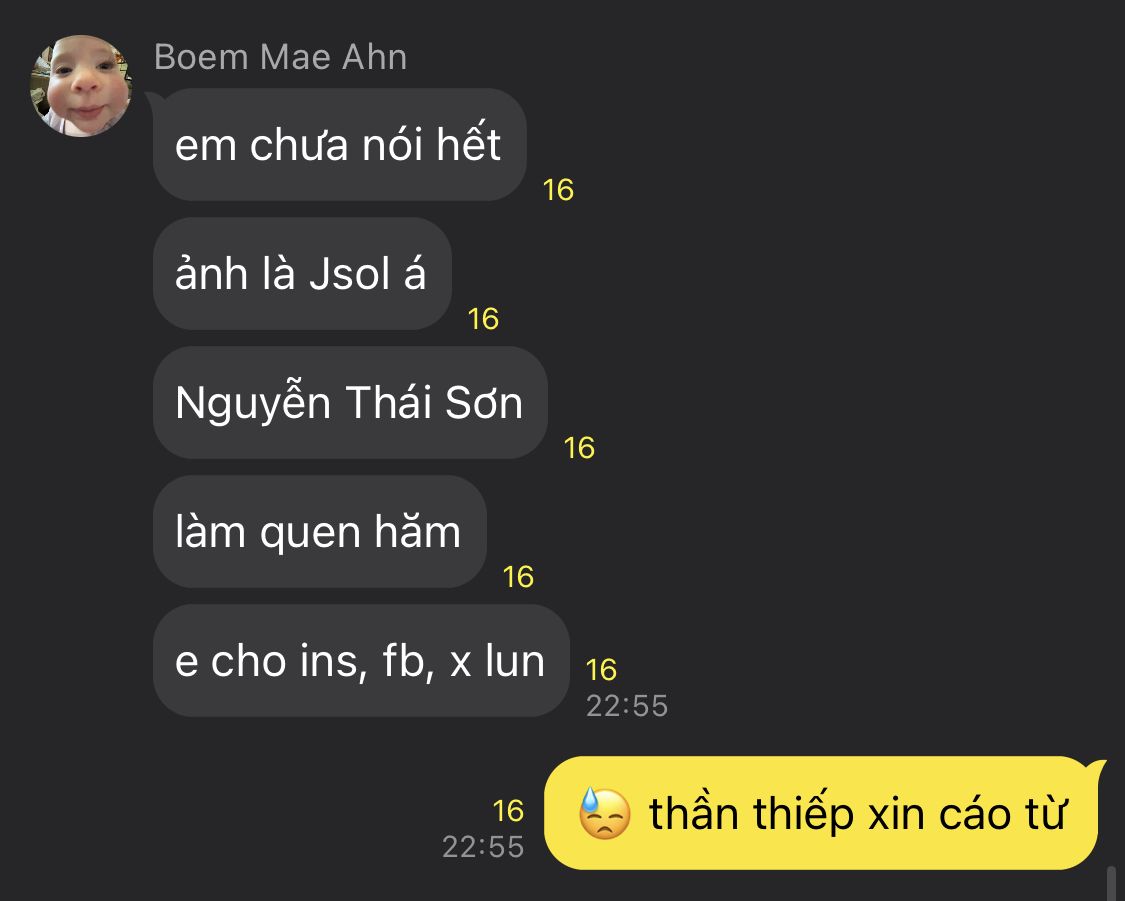Select the yellow 'thần thiếp xin cáo từ' message

824,813
